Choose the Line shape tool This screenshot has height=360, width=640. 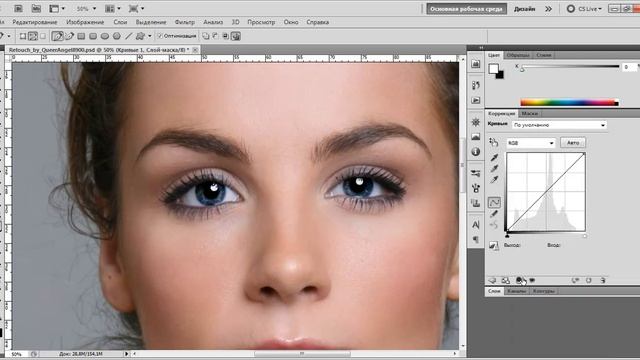click(x=129, y=36)
